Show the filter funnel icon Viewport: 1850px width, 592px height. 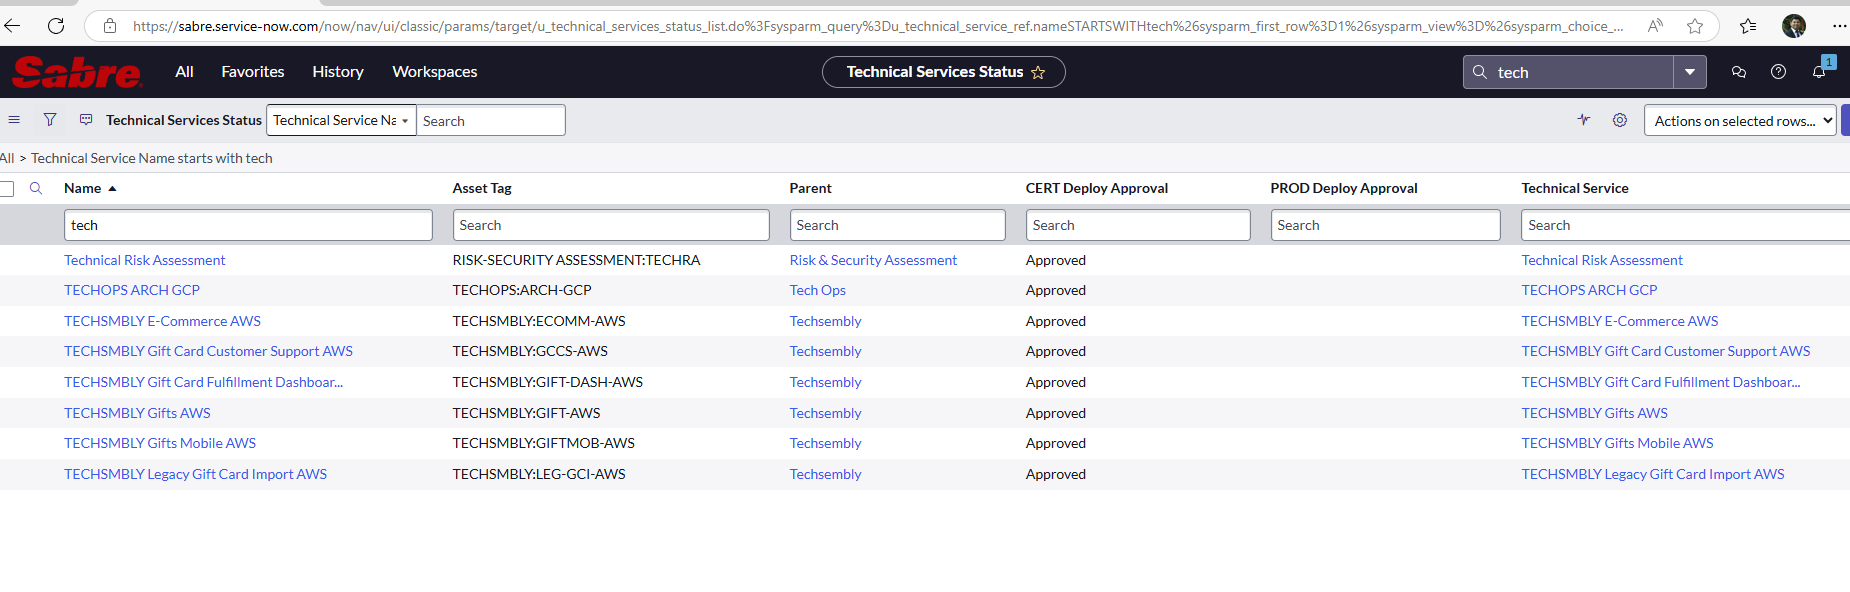pyautogui.click(x=50, y=120)
